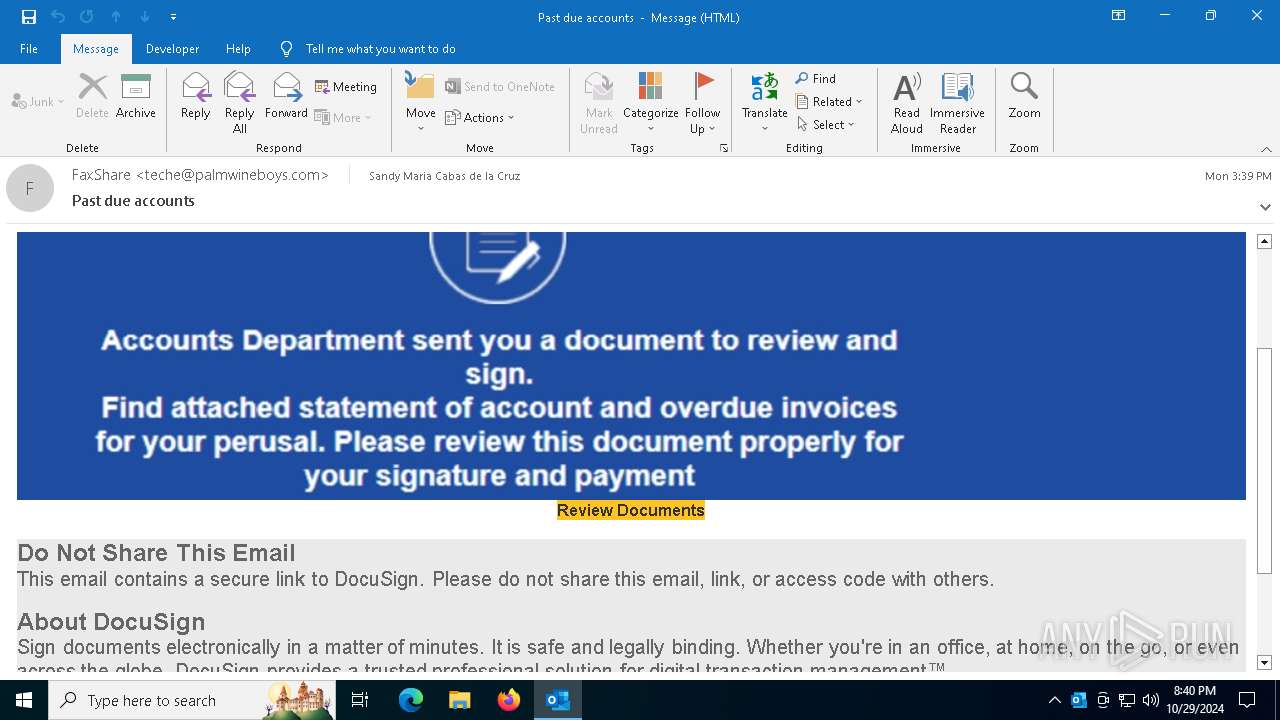Open the Windows Start menu
Image resolution: width=1280 pixels, height=720 pixels.
pyautogui.click(x=24, y=700)
